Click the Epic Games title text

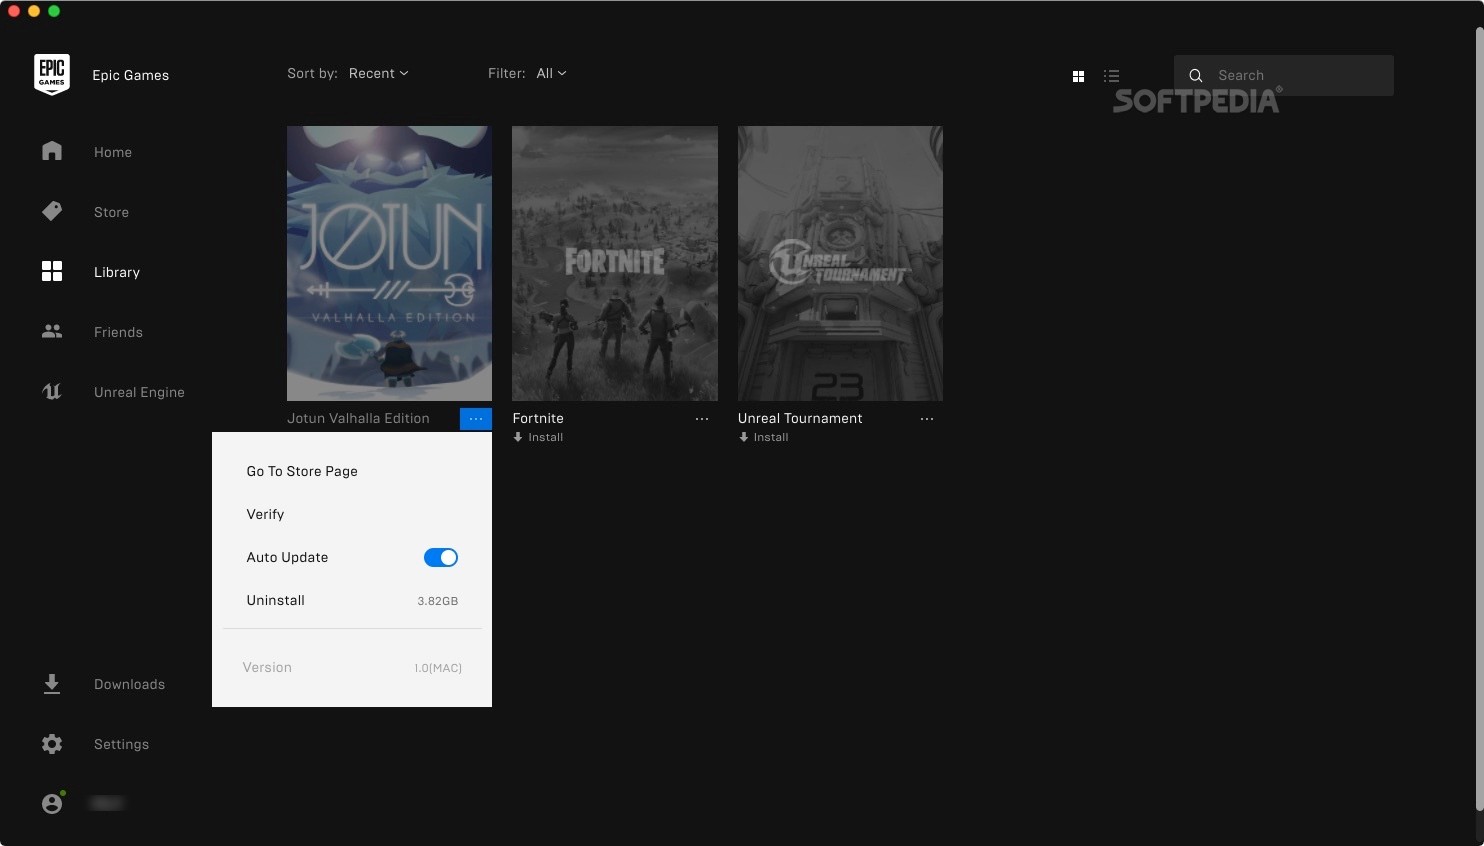(130, 75)
